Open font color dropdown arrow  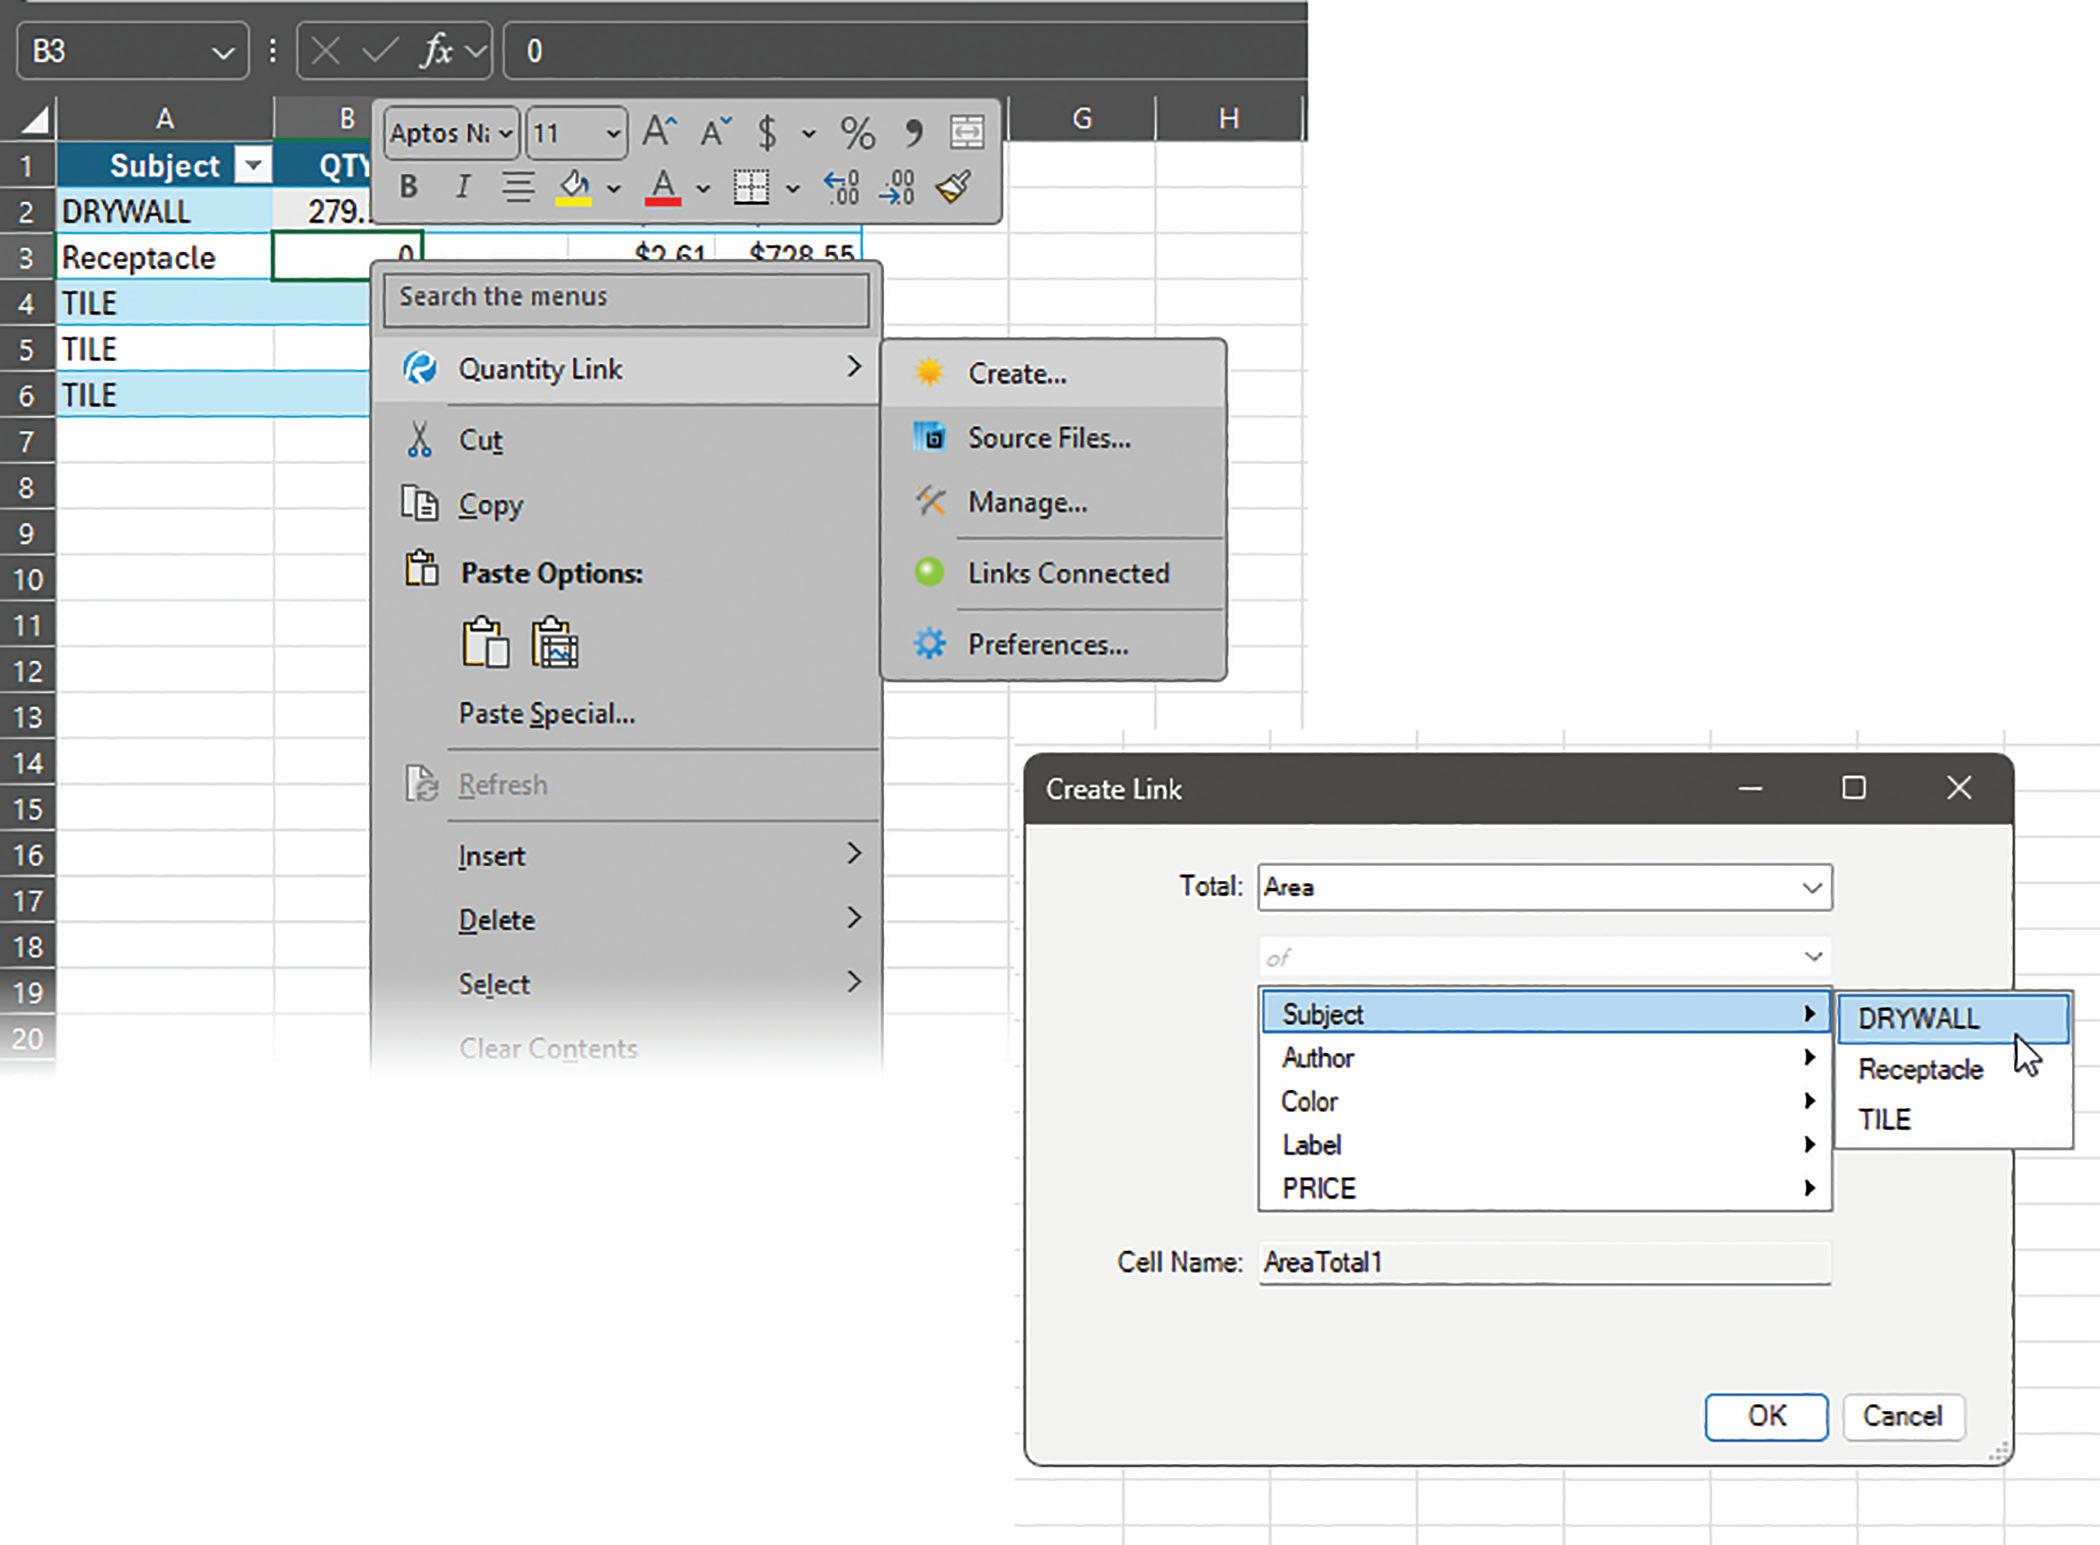(x=703, y=188)
